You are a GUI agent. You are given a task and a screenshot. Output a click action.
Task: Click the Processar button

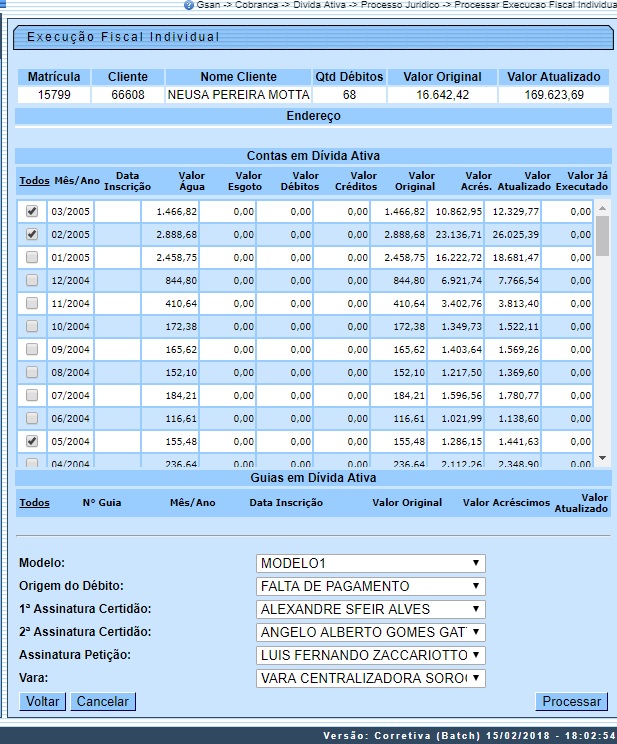click(571, 702)
